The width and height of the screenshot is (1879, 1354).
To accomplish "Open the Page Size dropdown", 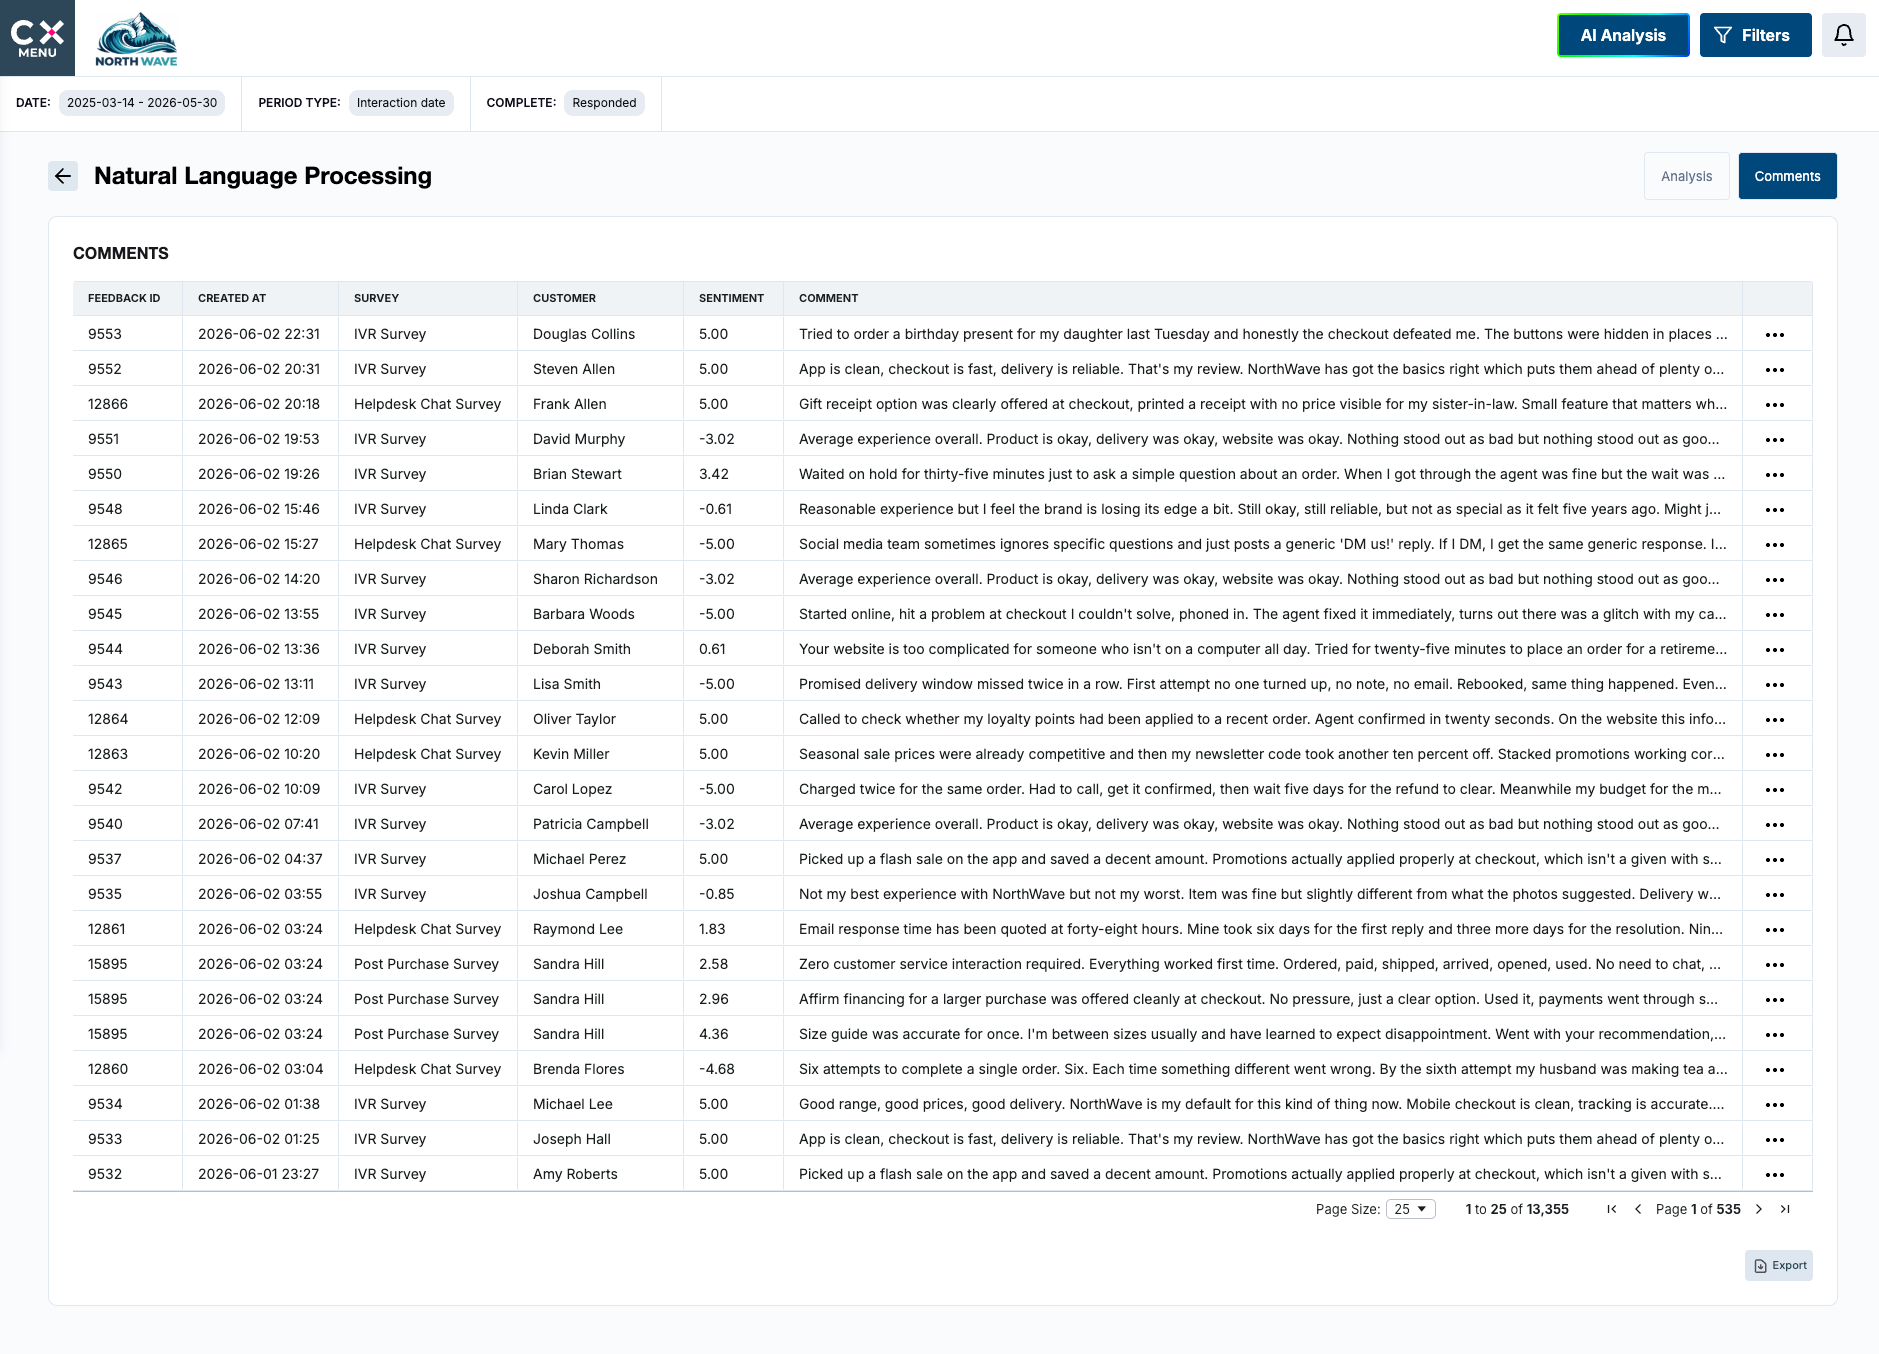I will click(1410, 1209).
